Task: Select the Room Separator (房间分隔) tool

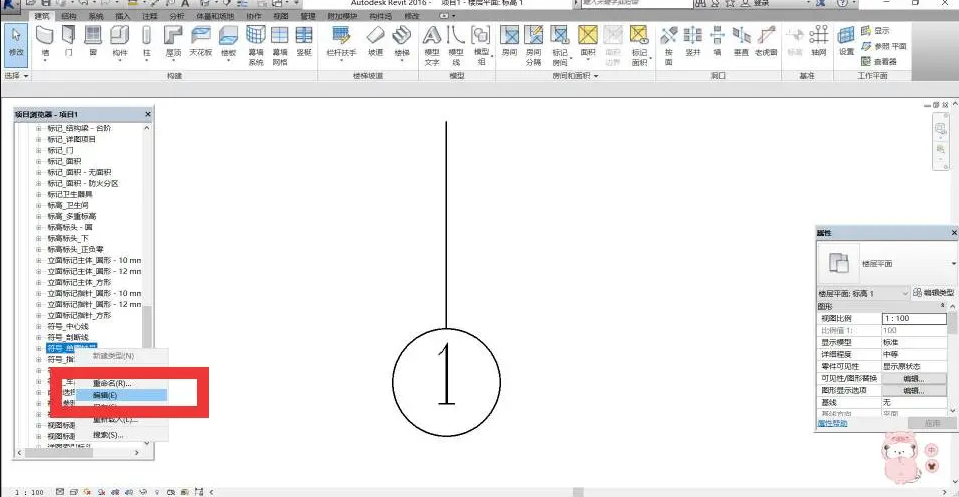Action: pos(533,46)
